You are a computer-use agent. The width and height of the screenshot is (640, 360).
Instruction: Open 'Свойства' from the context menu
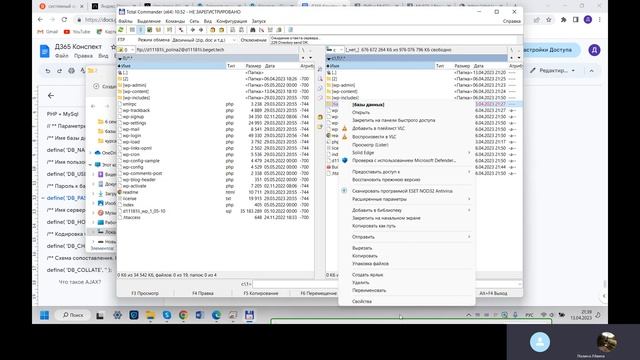362,301
